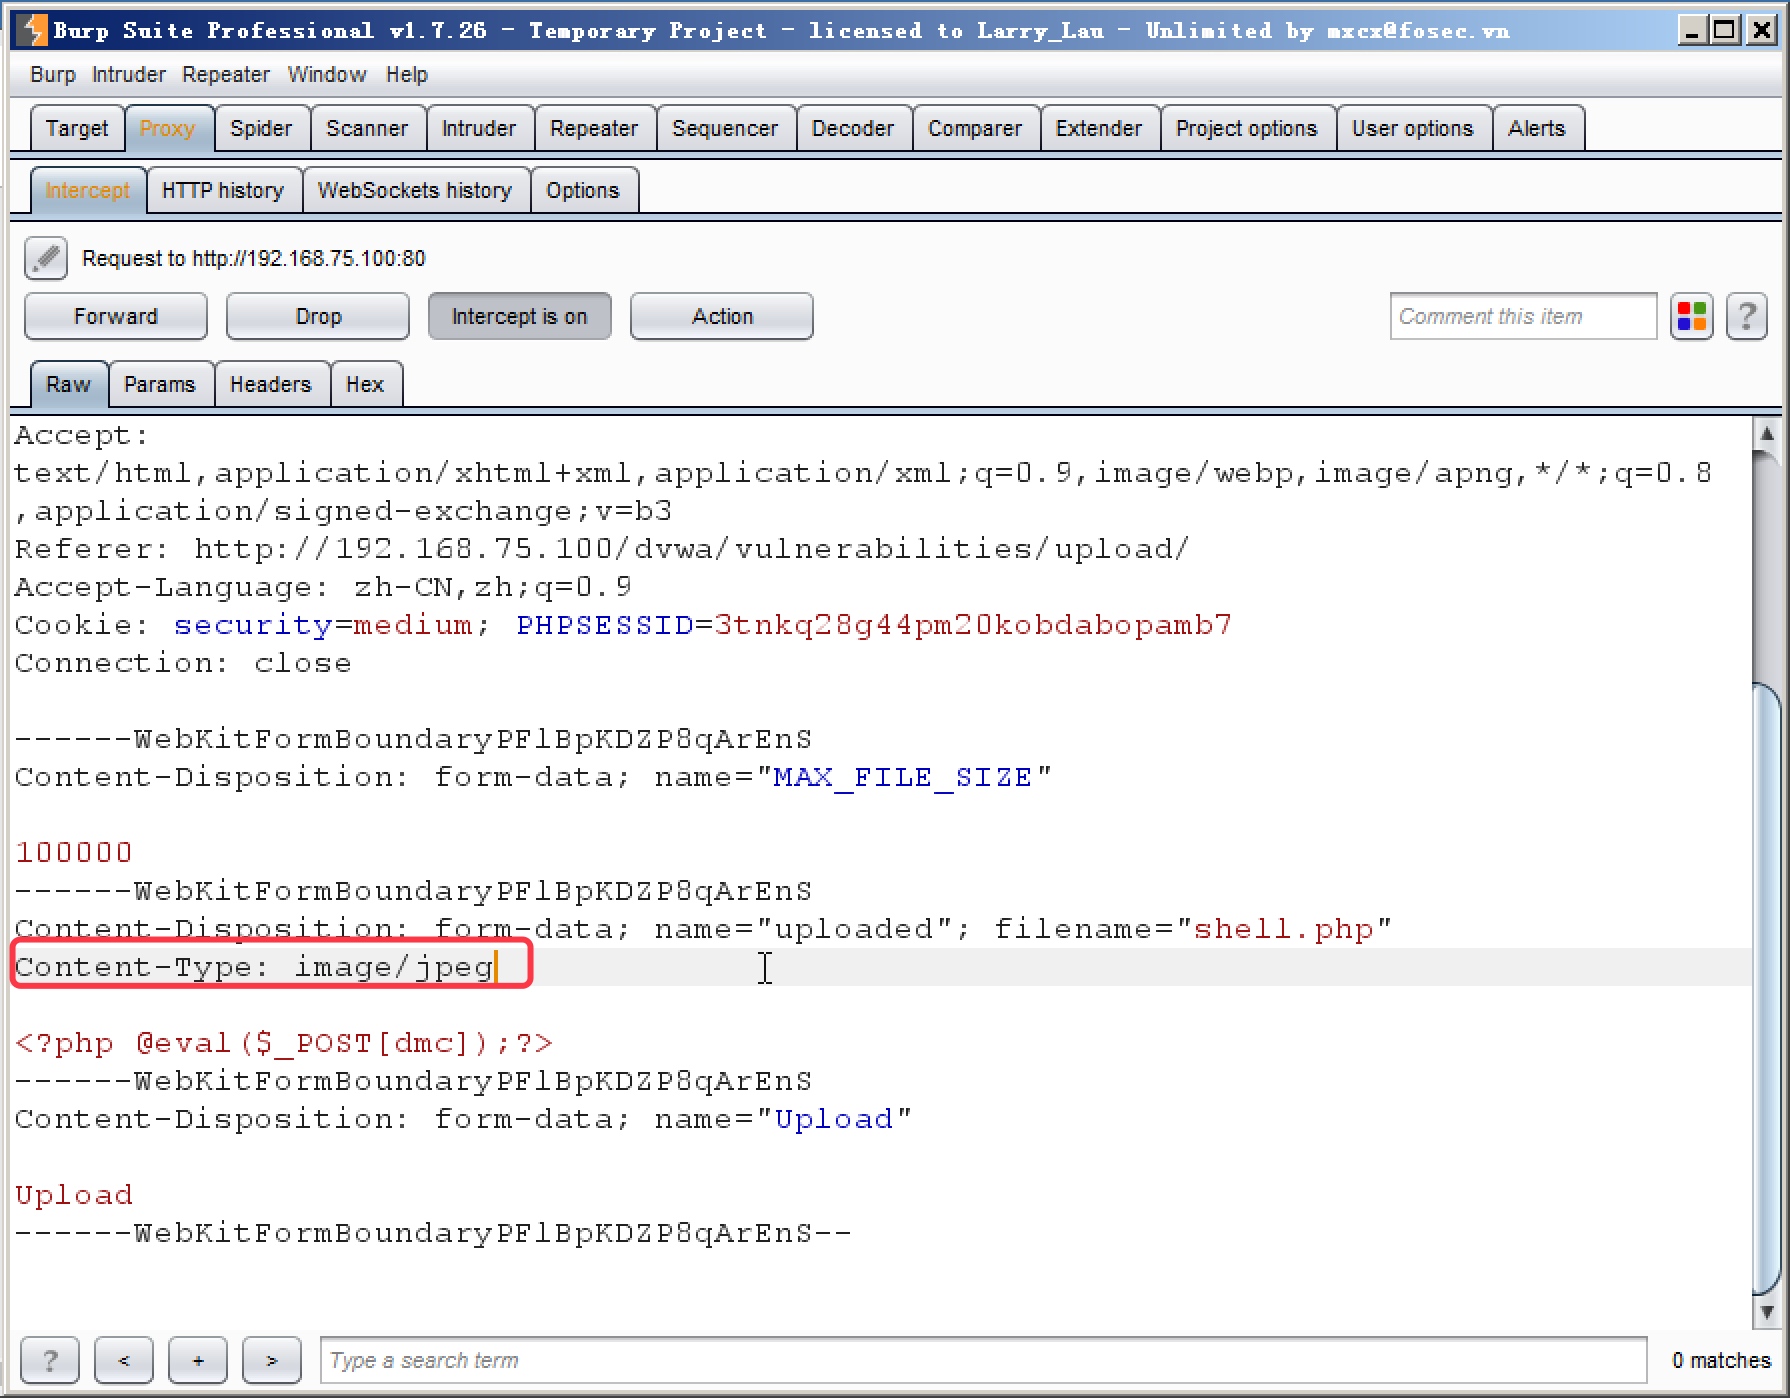Click the Accept-Language header line
The width and height of the screenshot is (1790, 1398).
(323, 587)
